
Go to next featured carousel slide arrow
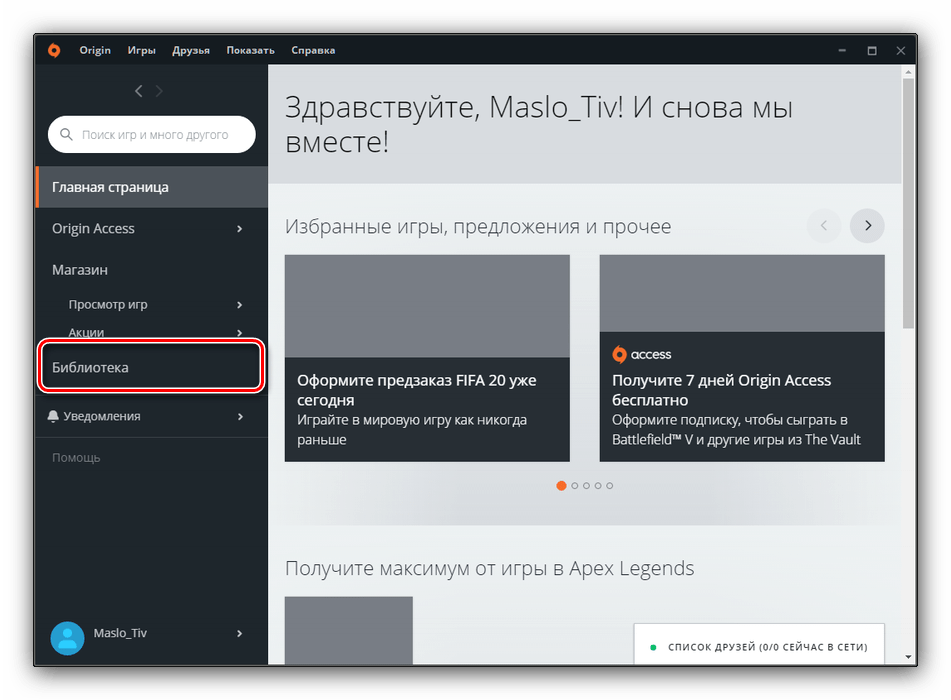(867, 226)
